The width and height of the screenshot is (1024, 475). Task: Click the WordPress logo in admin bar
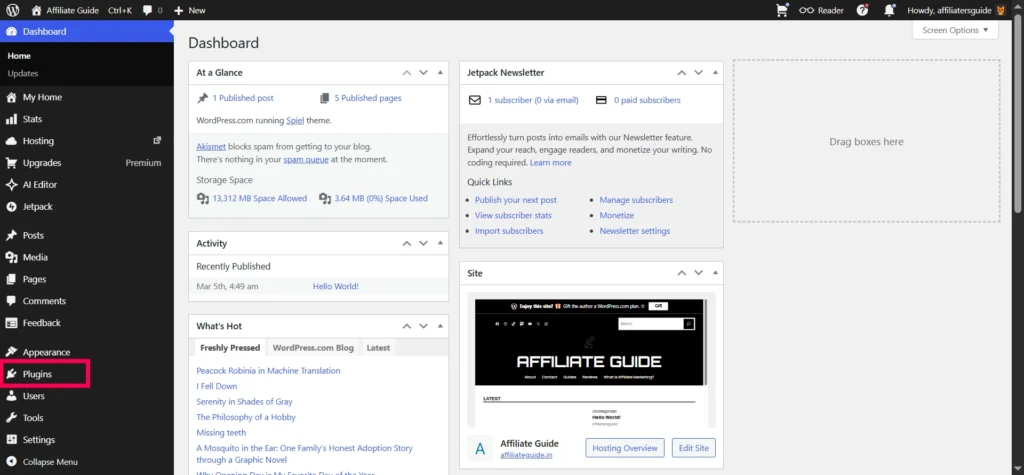coord(12,10)
